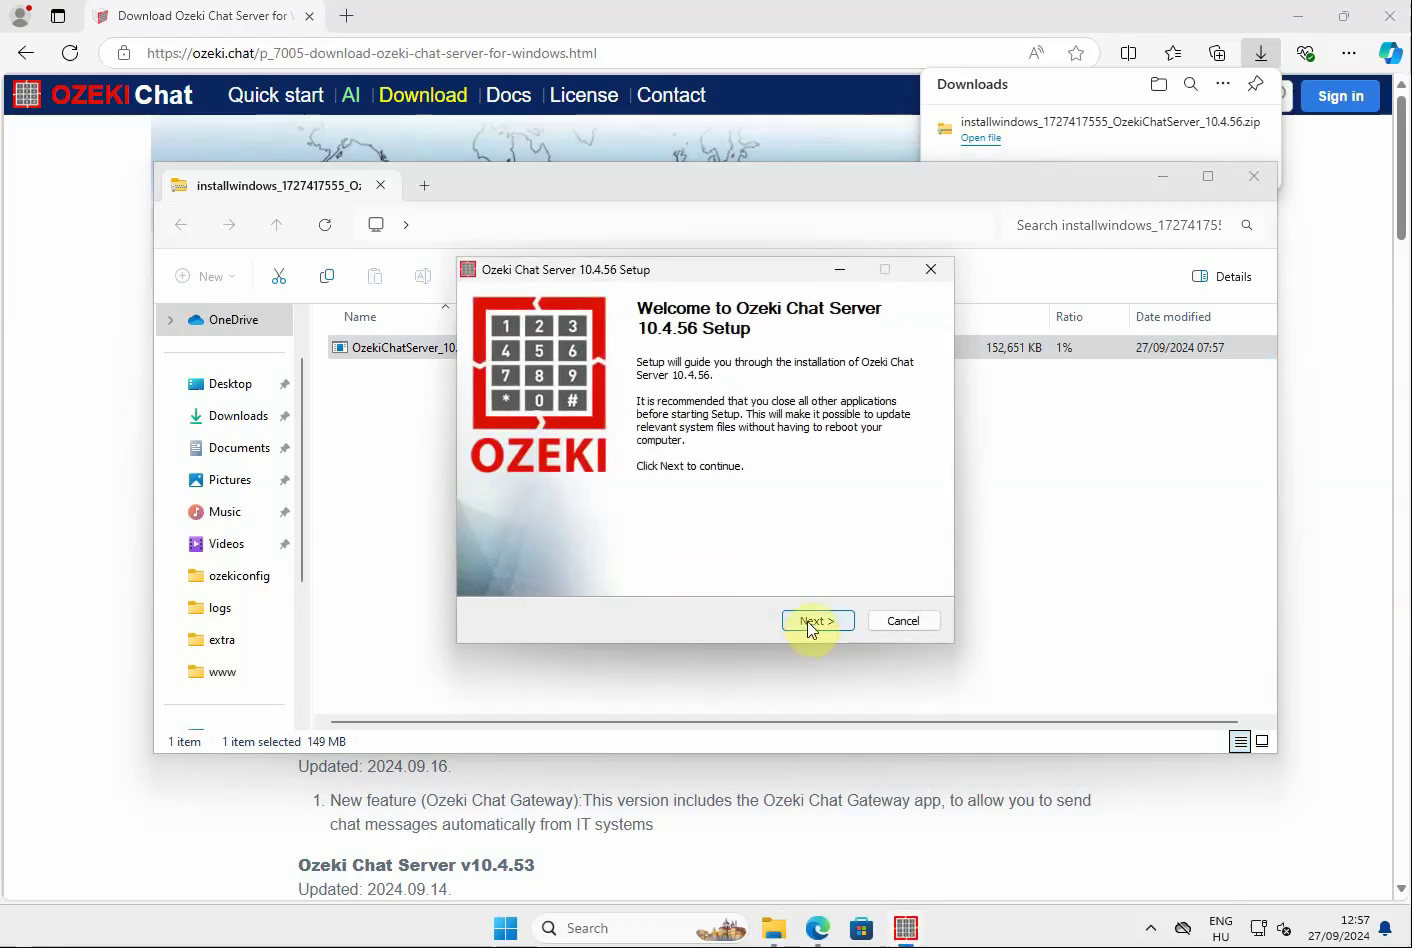Screen dimensions: 1412x948
Task: Open the License menu item
Action: [x=584, y=95]
